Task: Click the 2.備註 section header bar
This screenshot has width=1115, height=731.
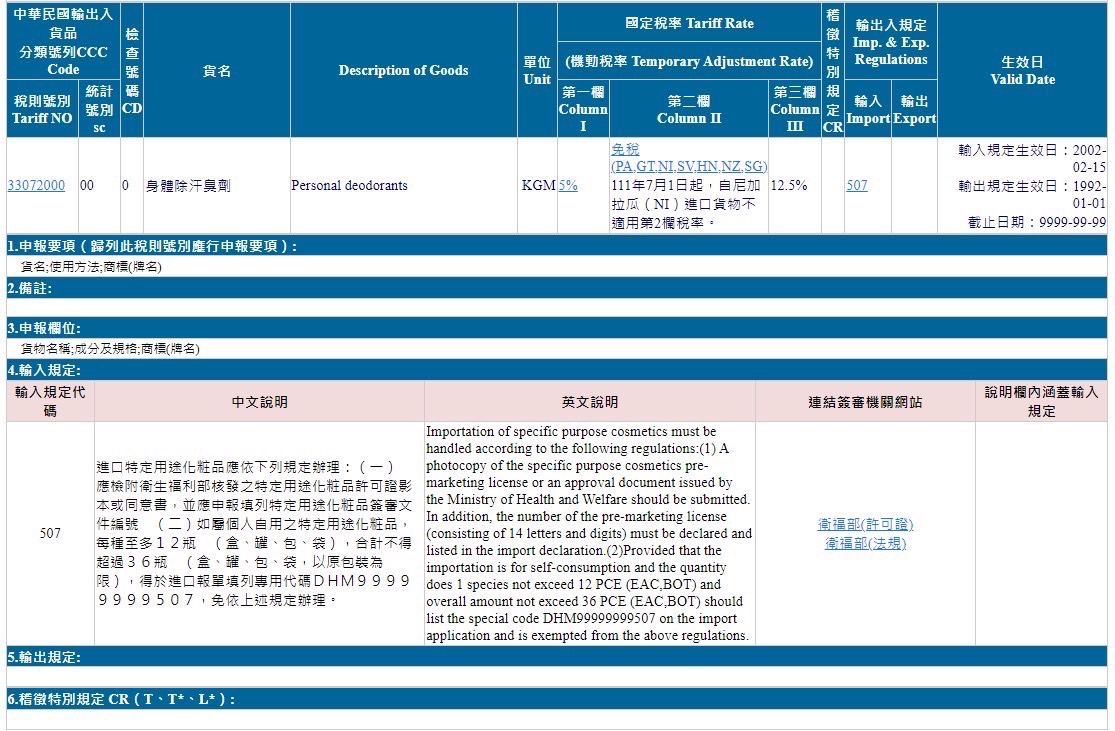Action: click(30, 288)
